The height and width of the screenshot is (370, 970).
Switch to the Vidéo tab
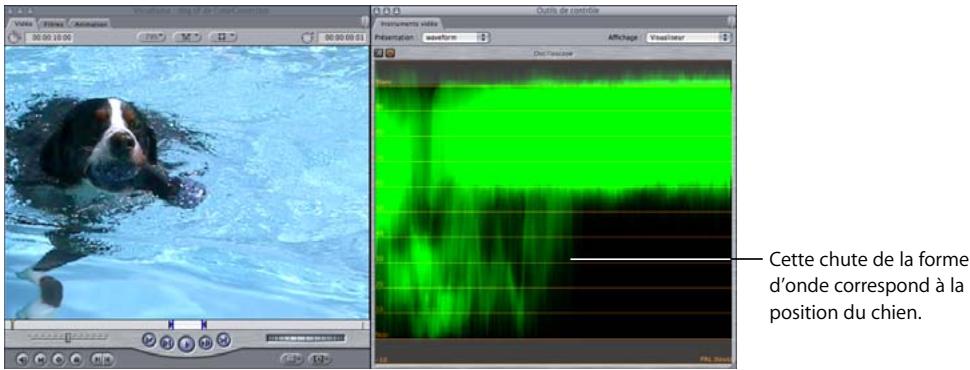click(x=24, y=24)
